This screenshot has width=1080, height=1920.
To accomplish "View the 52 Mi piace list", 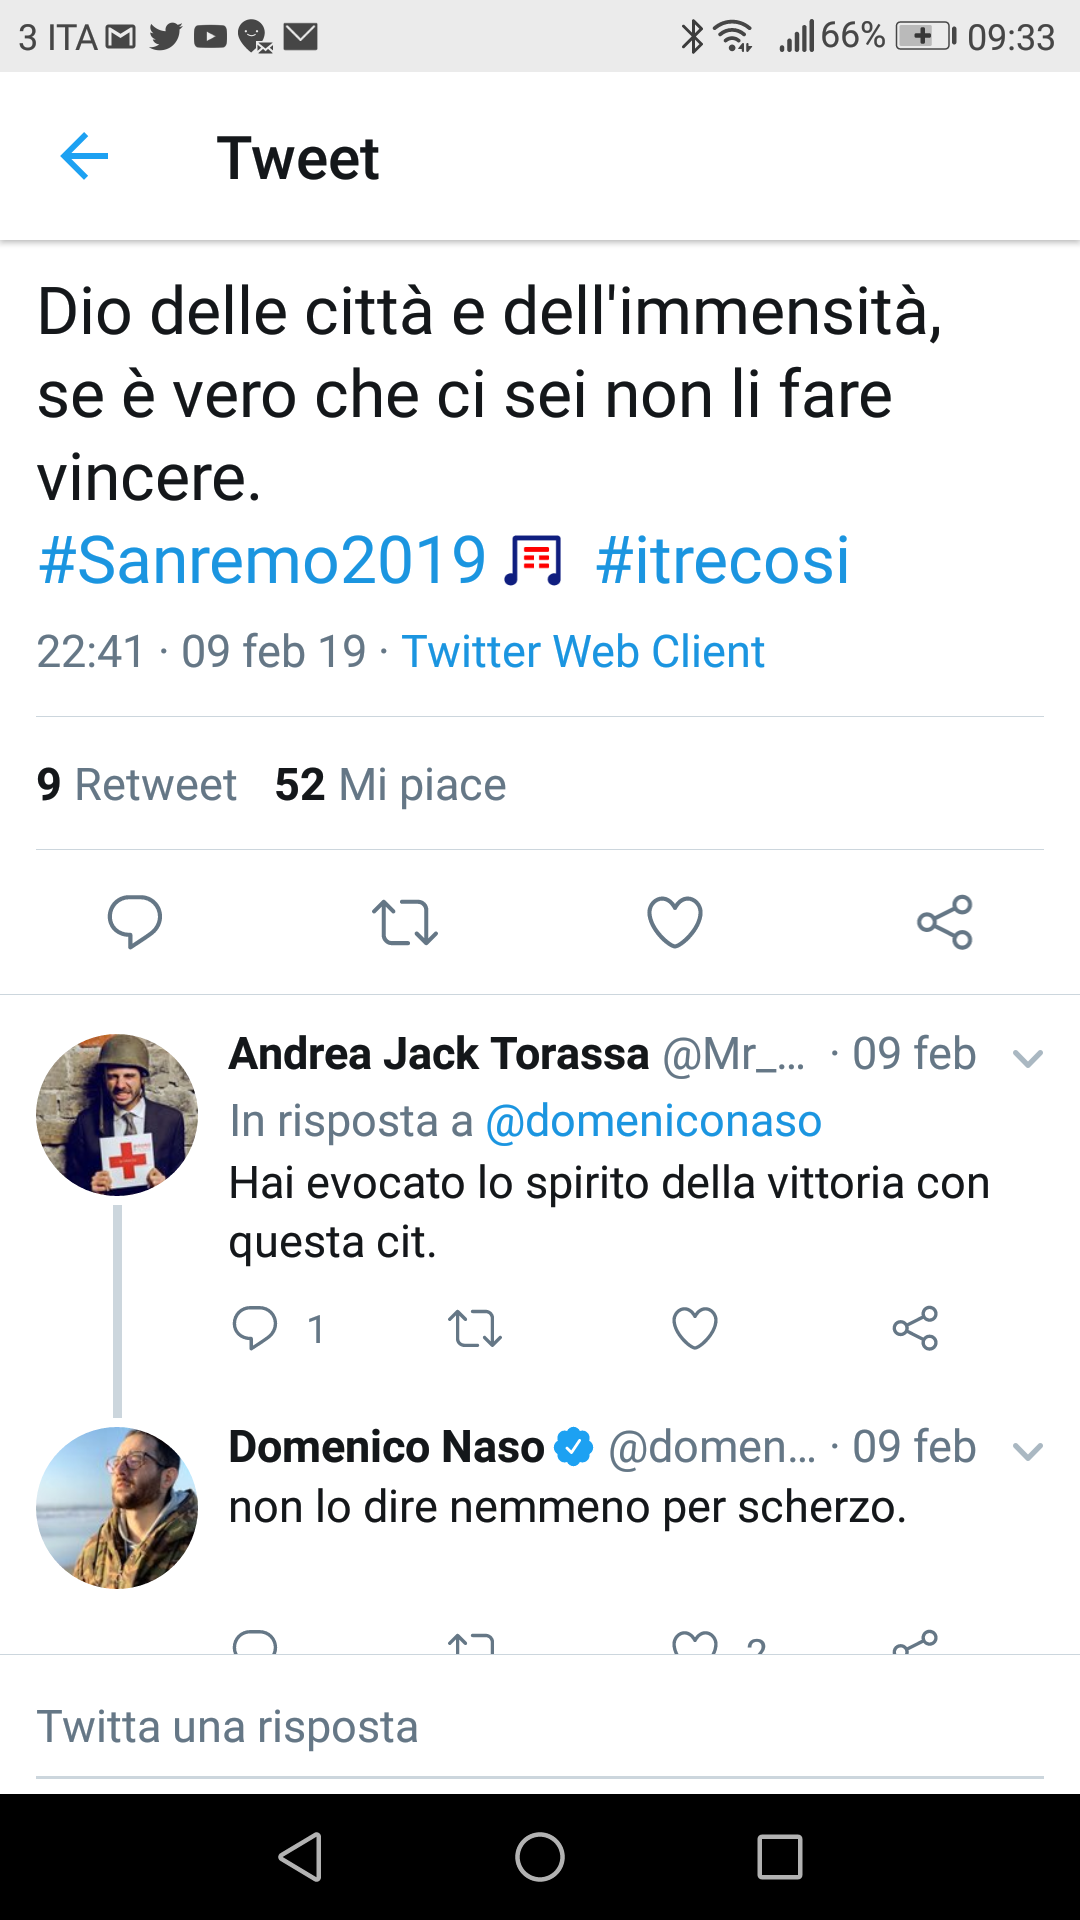I will click(x=390, y=785).
